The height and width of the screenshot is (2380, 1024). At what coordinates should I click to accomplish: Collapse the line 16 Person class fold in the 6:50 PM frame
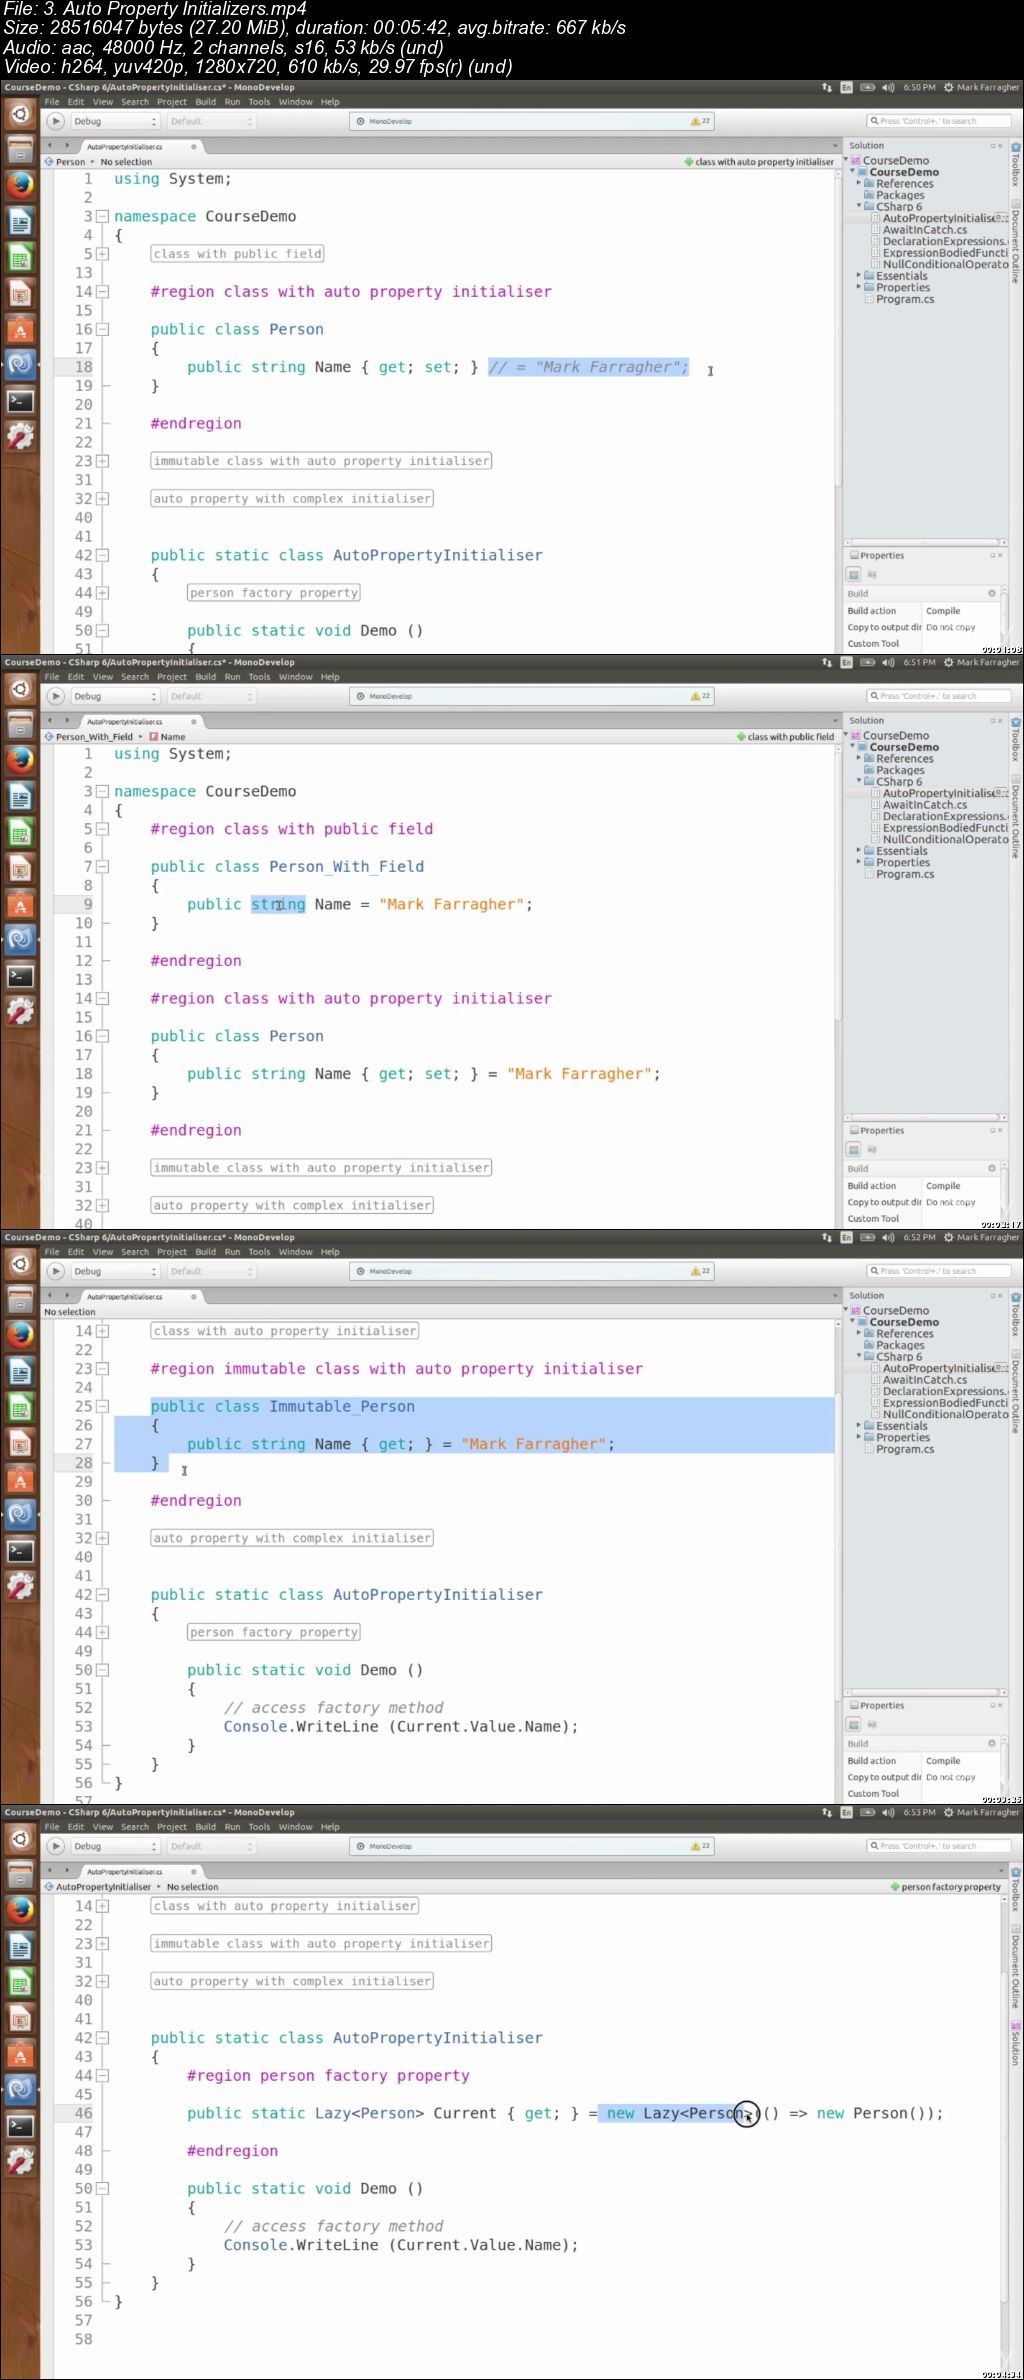[x=102, y=329]
